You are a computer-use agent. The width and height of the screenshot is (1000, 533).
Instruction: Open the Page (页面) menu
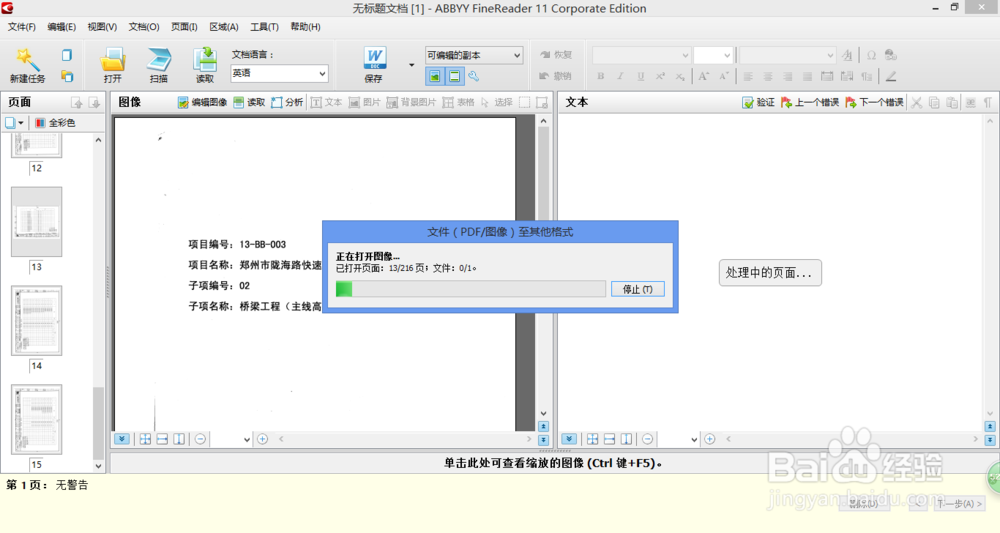point(184,27)
